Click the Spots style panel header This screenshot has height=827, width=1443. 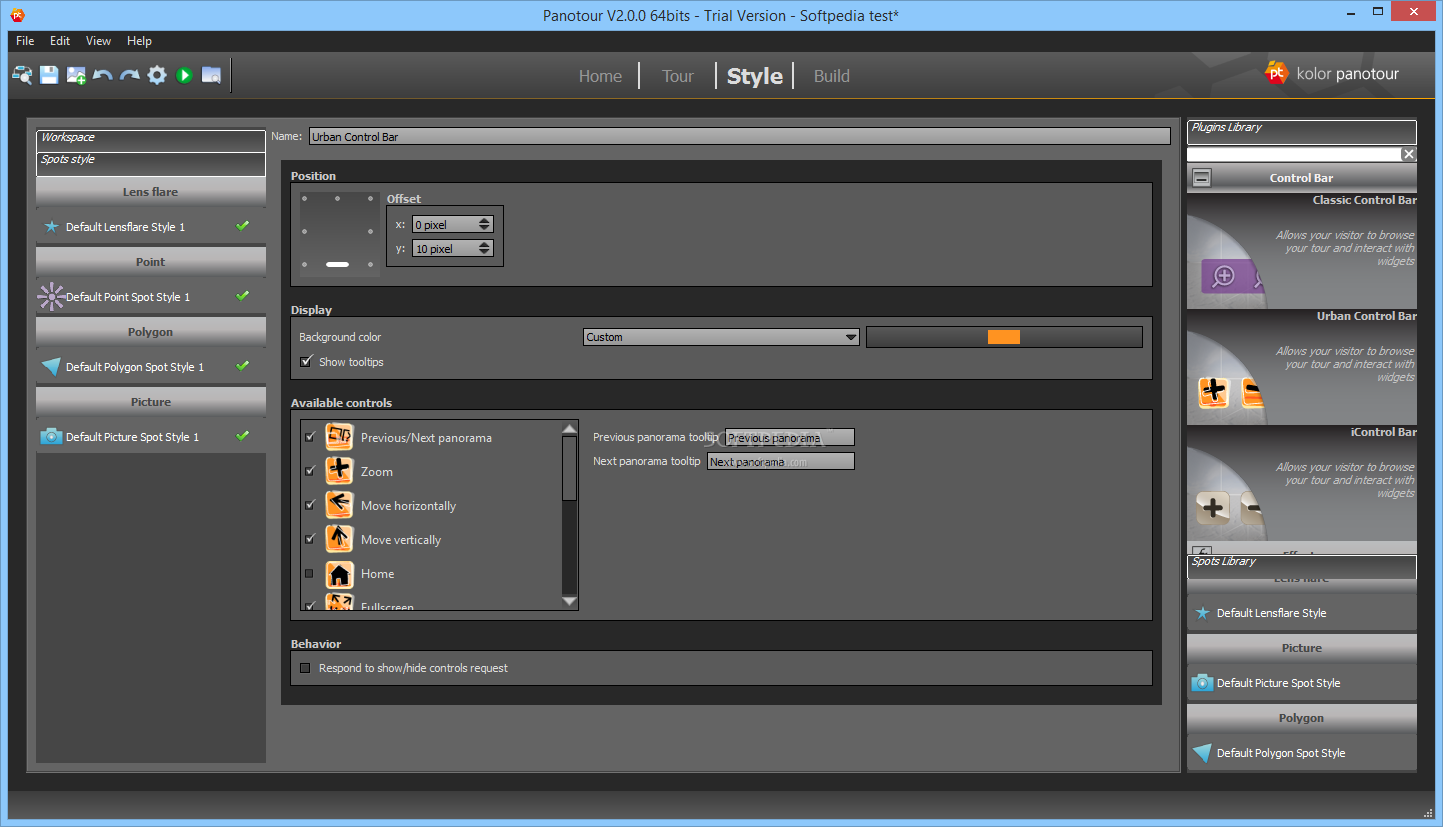(151, 163)
